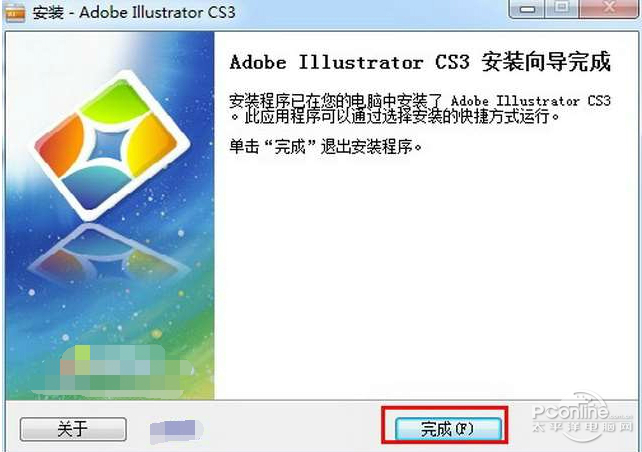This screenshot has height=452, width=642.
Task: Click the disabled maximize window button
Action: (x=562, y=8)
